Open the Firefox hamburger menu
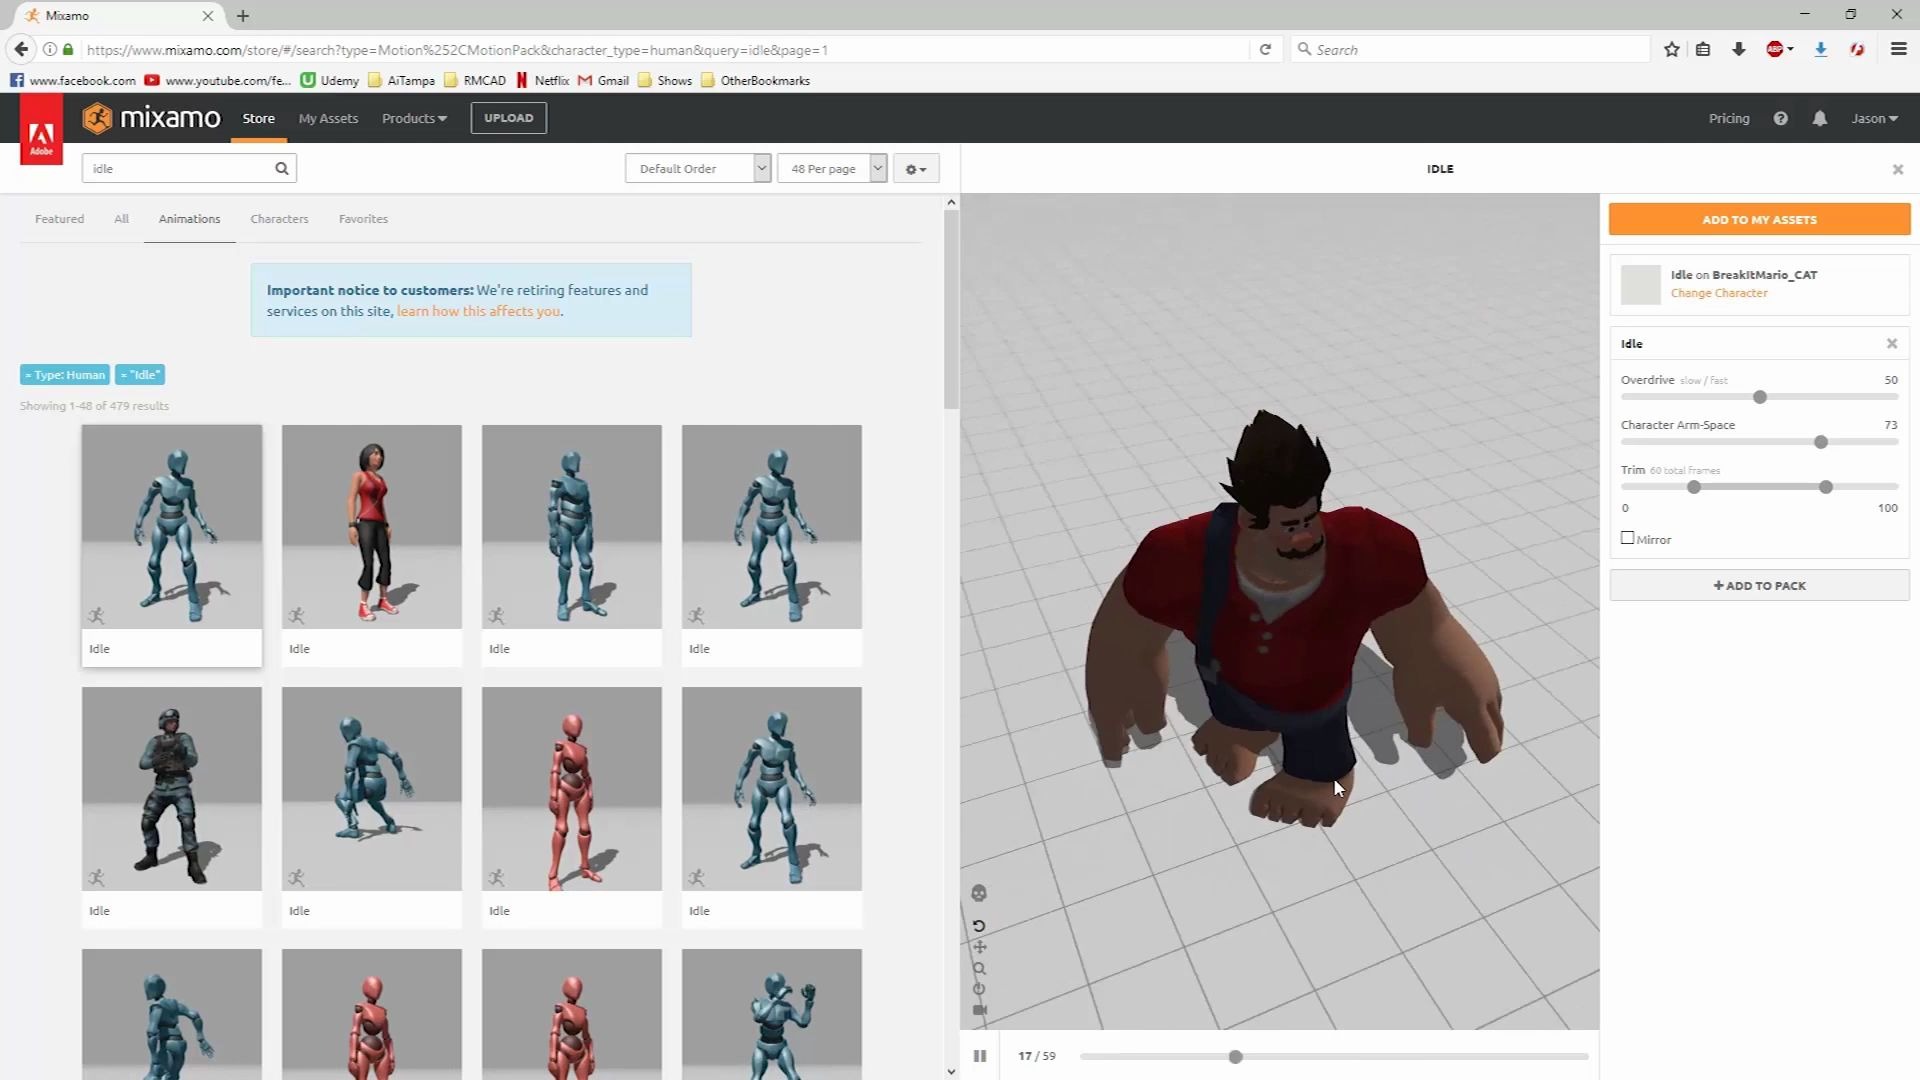 [1898, 49]
